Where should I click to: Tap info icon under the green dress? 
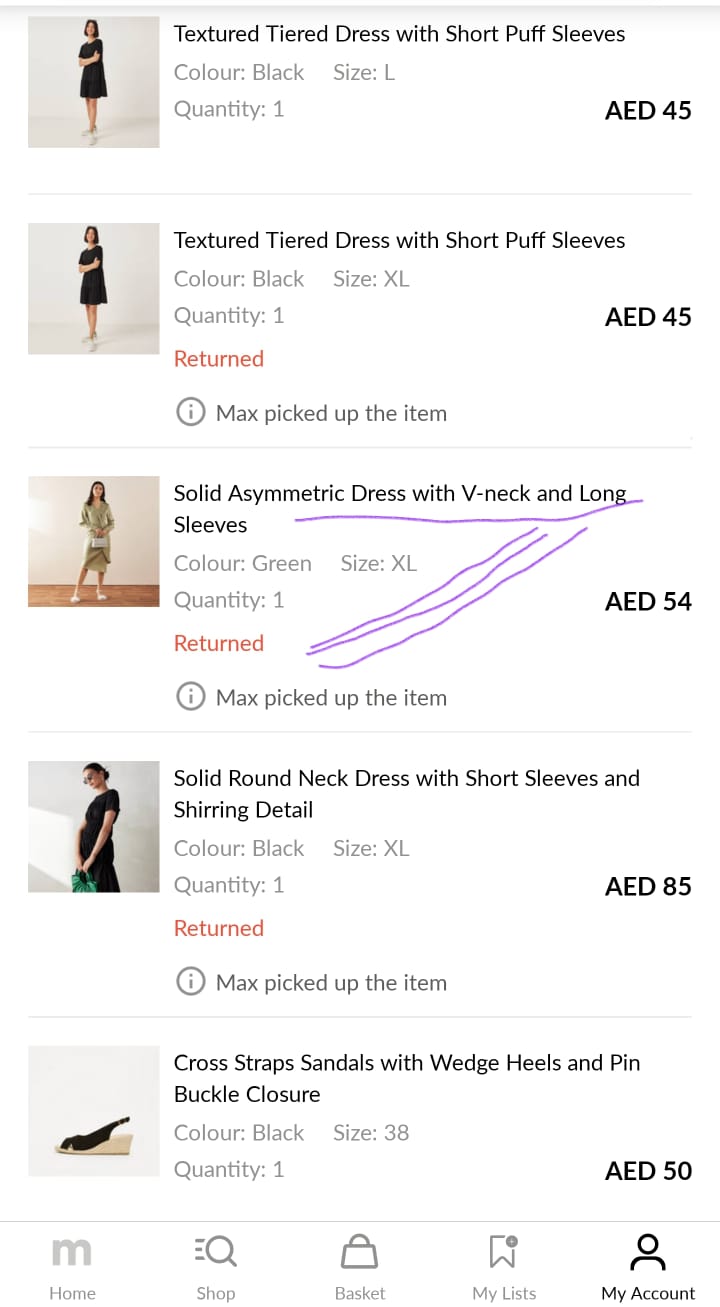[190, 697]
